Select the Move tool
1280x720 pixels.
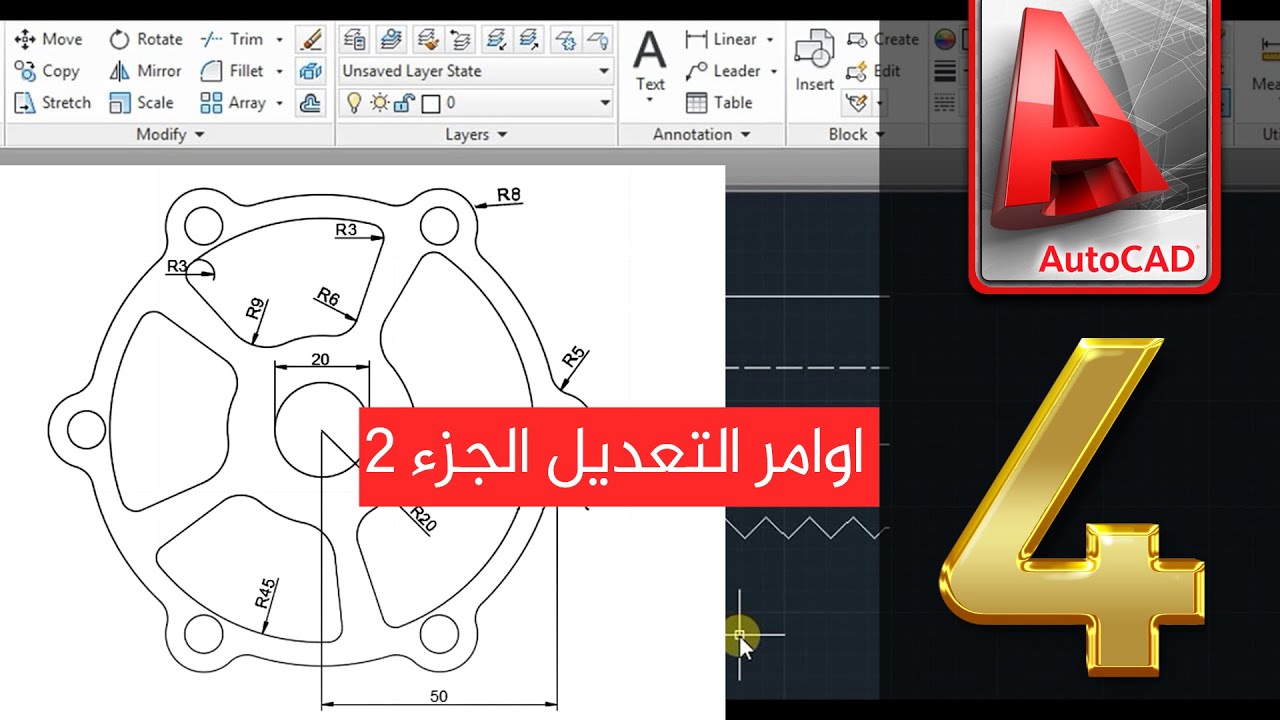pos(48,39)
